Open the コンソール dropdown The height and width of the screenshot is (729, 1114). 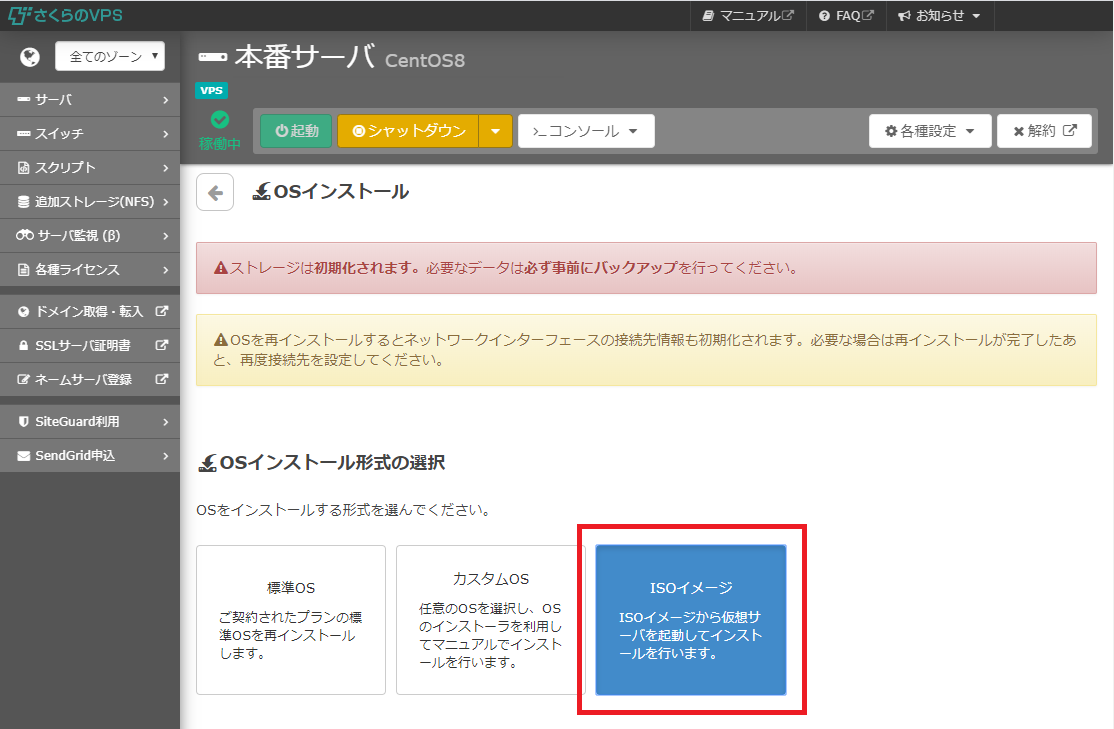click(x=586, y=131)
